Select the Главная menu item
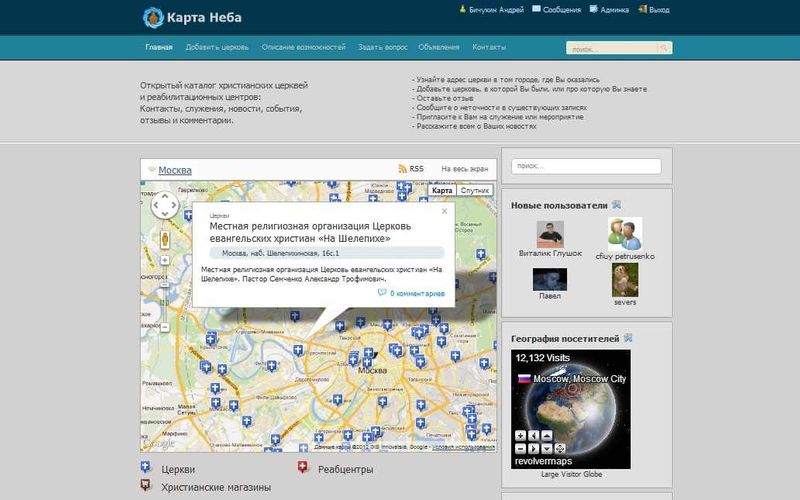The width and height of the screenshot is (800, 500). pyautogui.click(x=159, y=47)
